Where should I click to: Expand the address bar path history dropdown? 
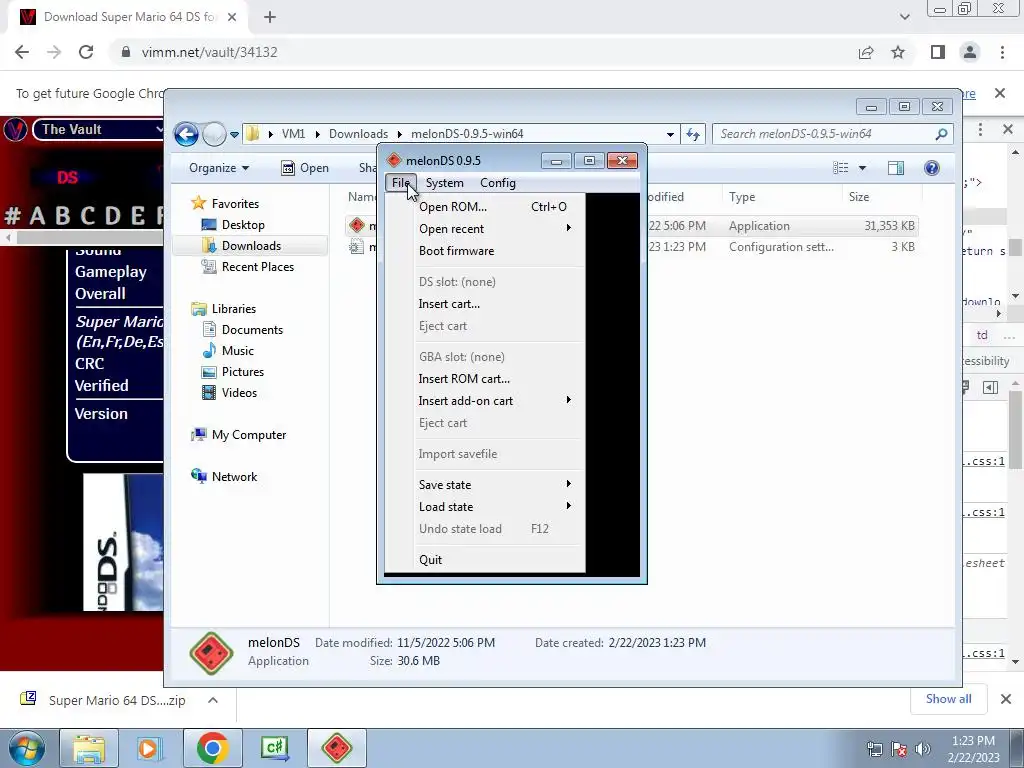(x=670, y=134)
